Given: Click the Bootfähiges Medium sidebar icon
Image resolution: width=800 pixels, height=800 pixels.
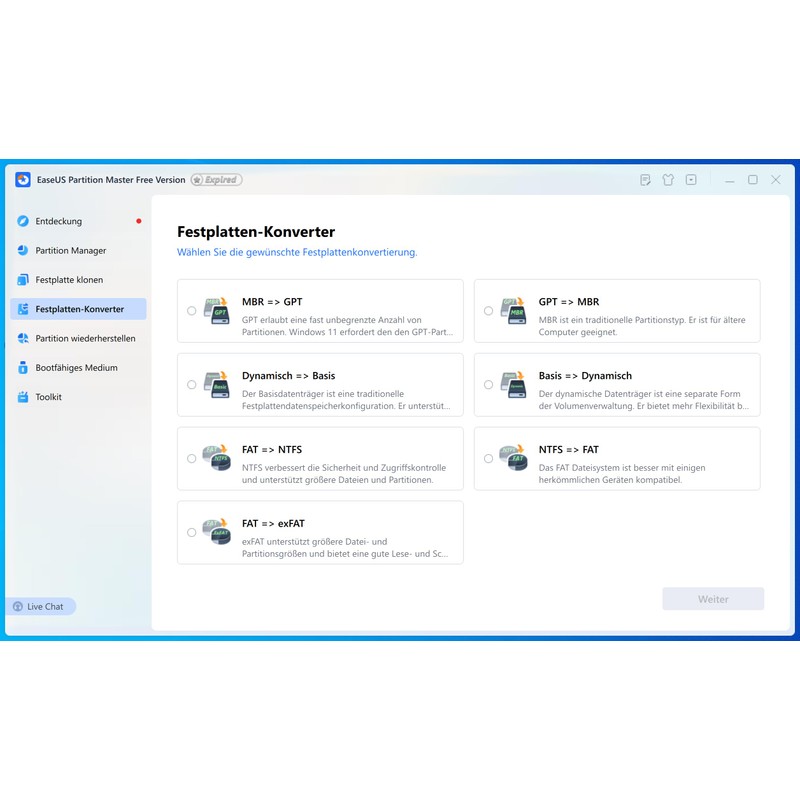Looking at the screenshot, I should (x=23, y=368).
